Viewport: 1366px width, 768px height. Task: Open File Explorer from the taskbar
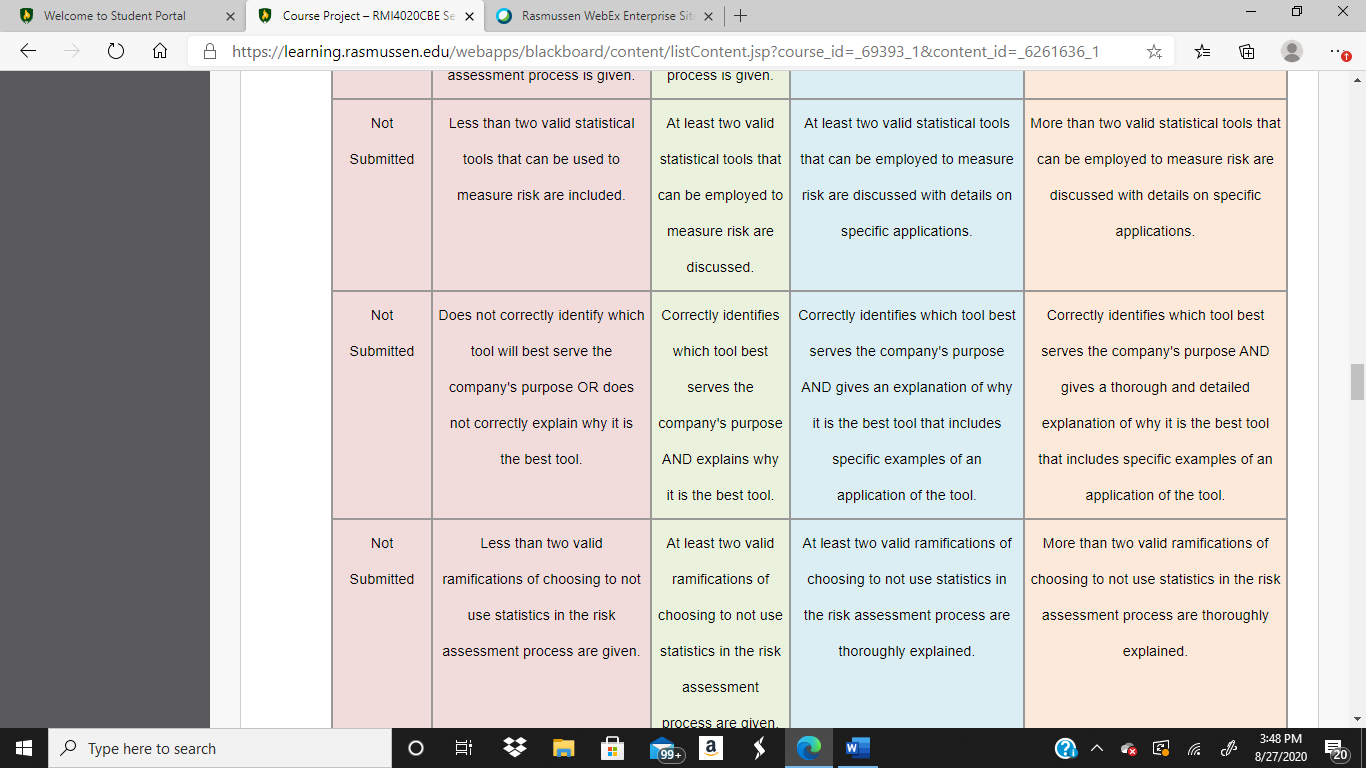coord(564,748)
